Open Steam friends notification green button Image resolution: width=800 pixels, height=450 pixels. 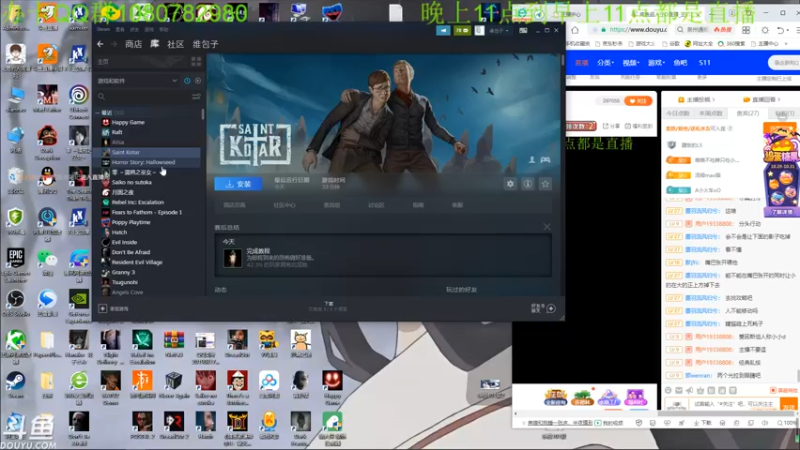coord(462,31)
